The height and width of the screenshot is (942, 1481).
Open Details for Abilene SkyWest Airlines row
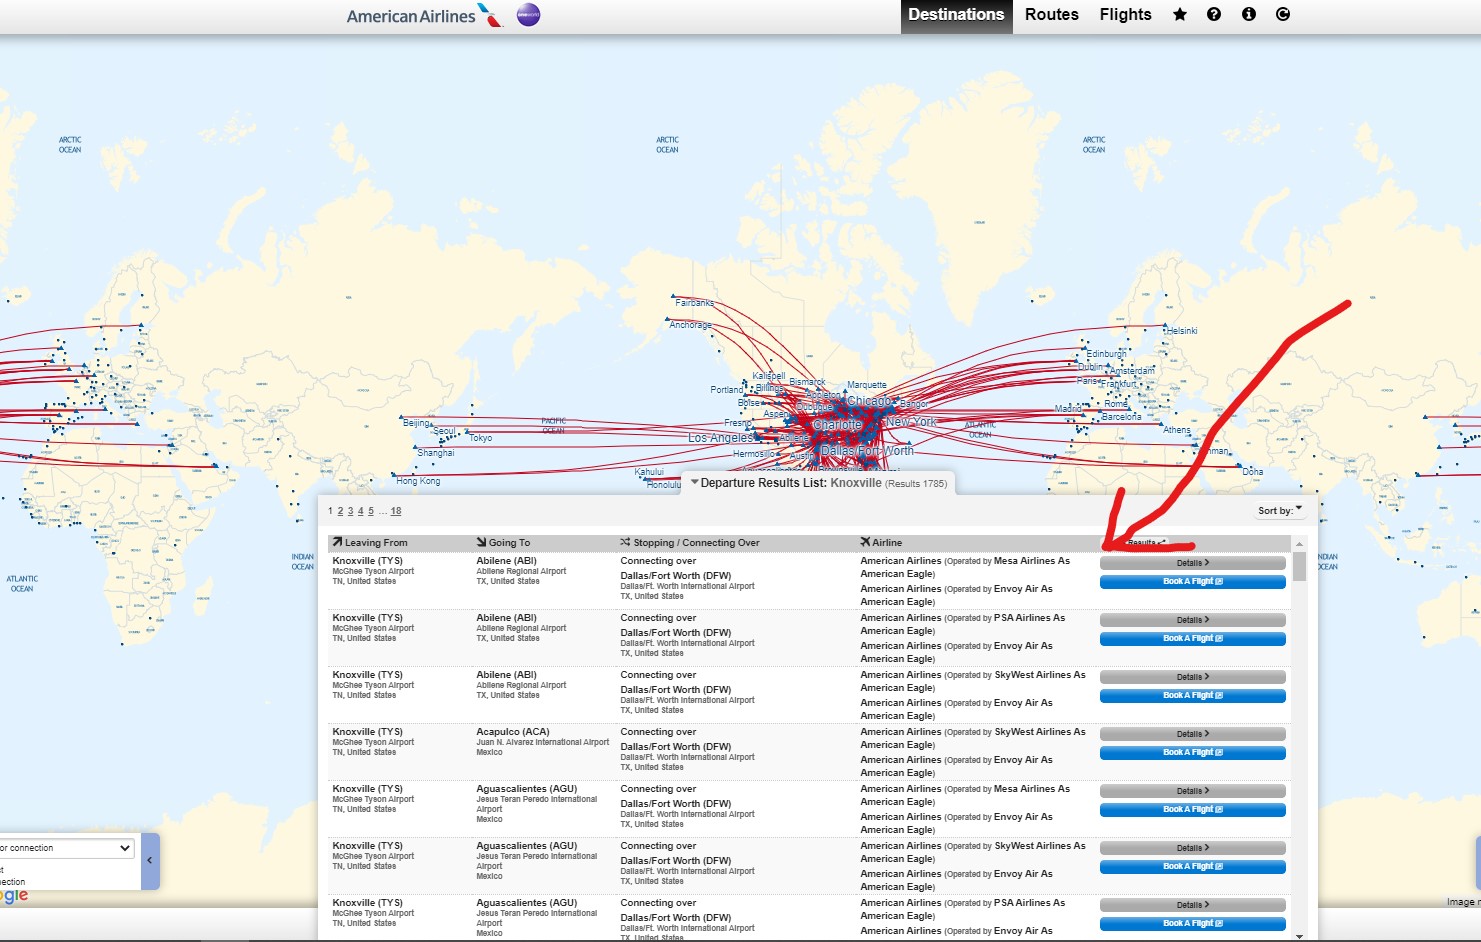1193,677
